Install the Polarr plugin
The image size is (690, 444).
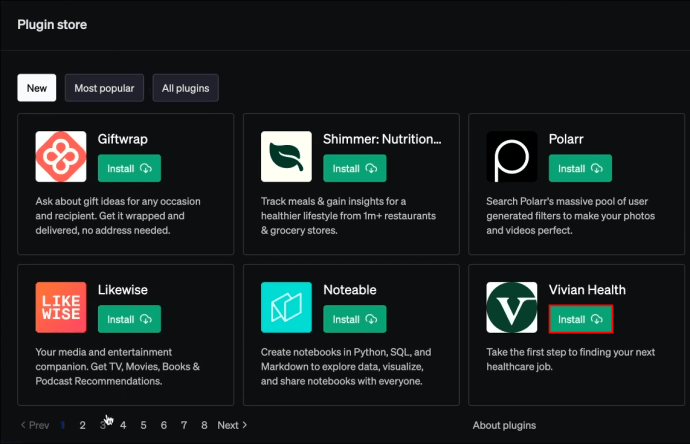tap(580, 168)
